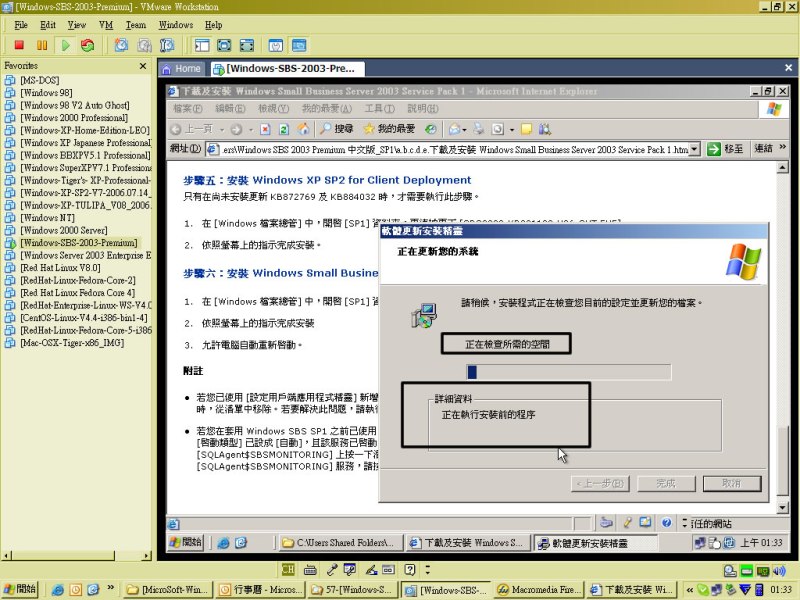The image size is (800, 600).
Task: Click the IE Favorites (我的最愛) star button
Action: pyautogui.click(x=389, y=129)
